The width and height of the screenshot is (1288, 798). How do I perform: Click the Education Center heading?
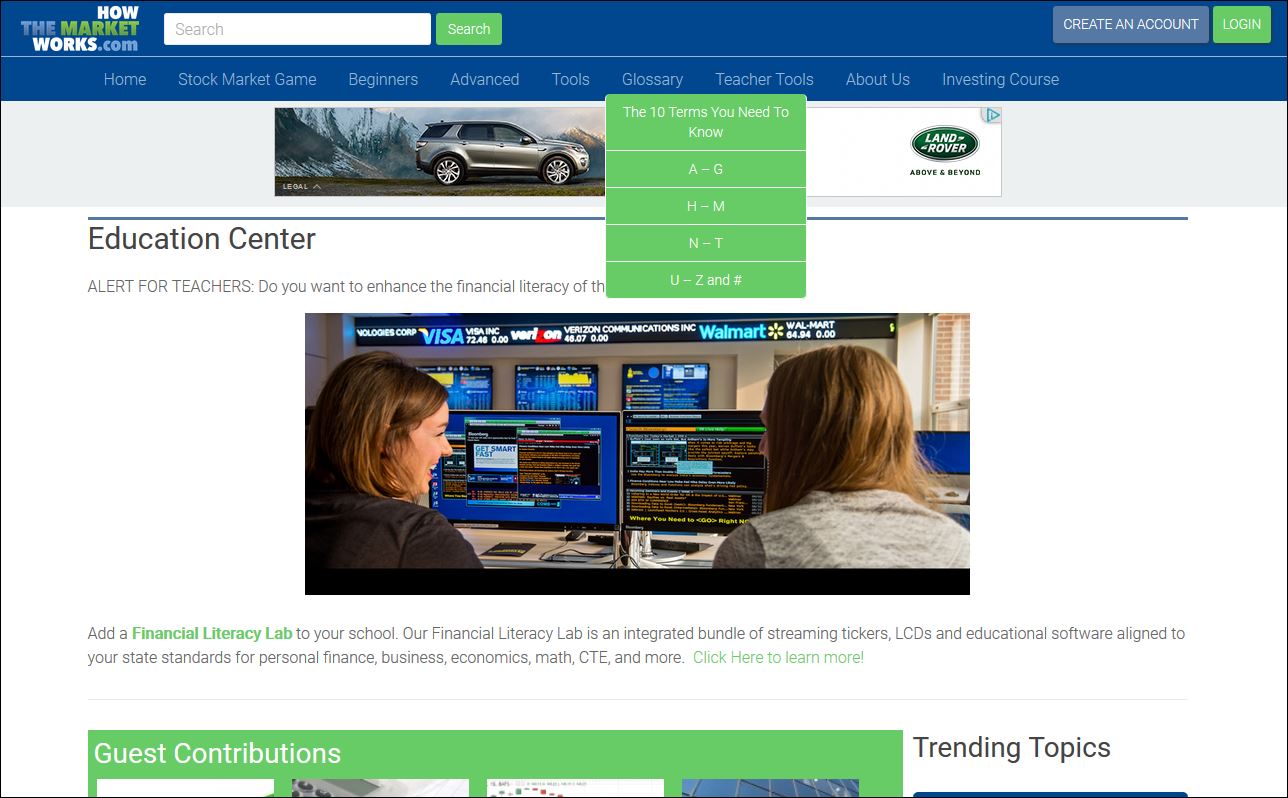point(202,239)
